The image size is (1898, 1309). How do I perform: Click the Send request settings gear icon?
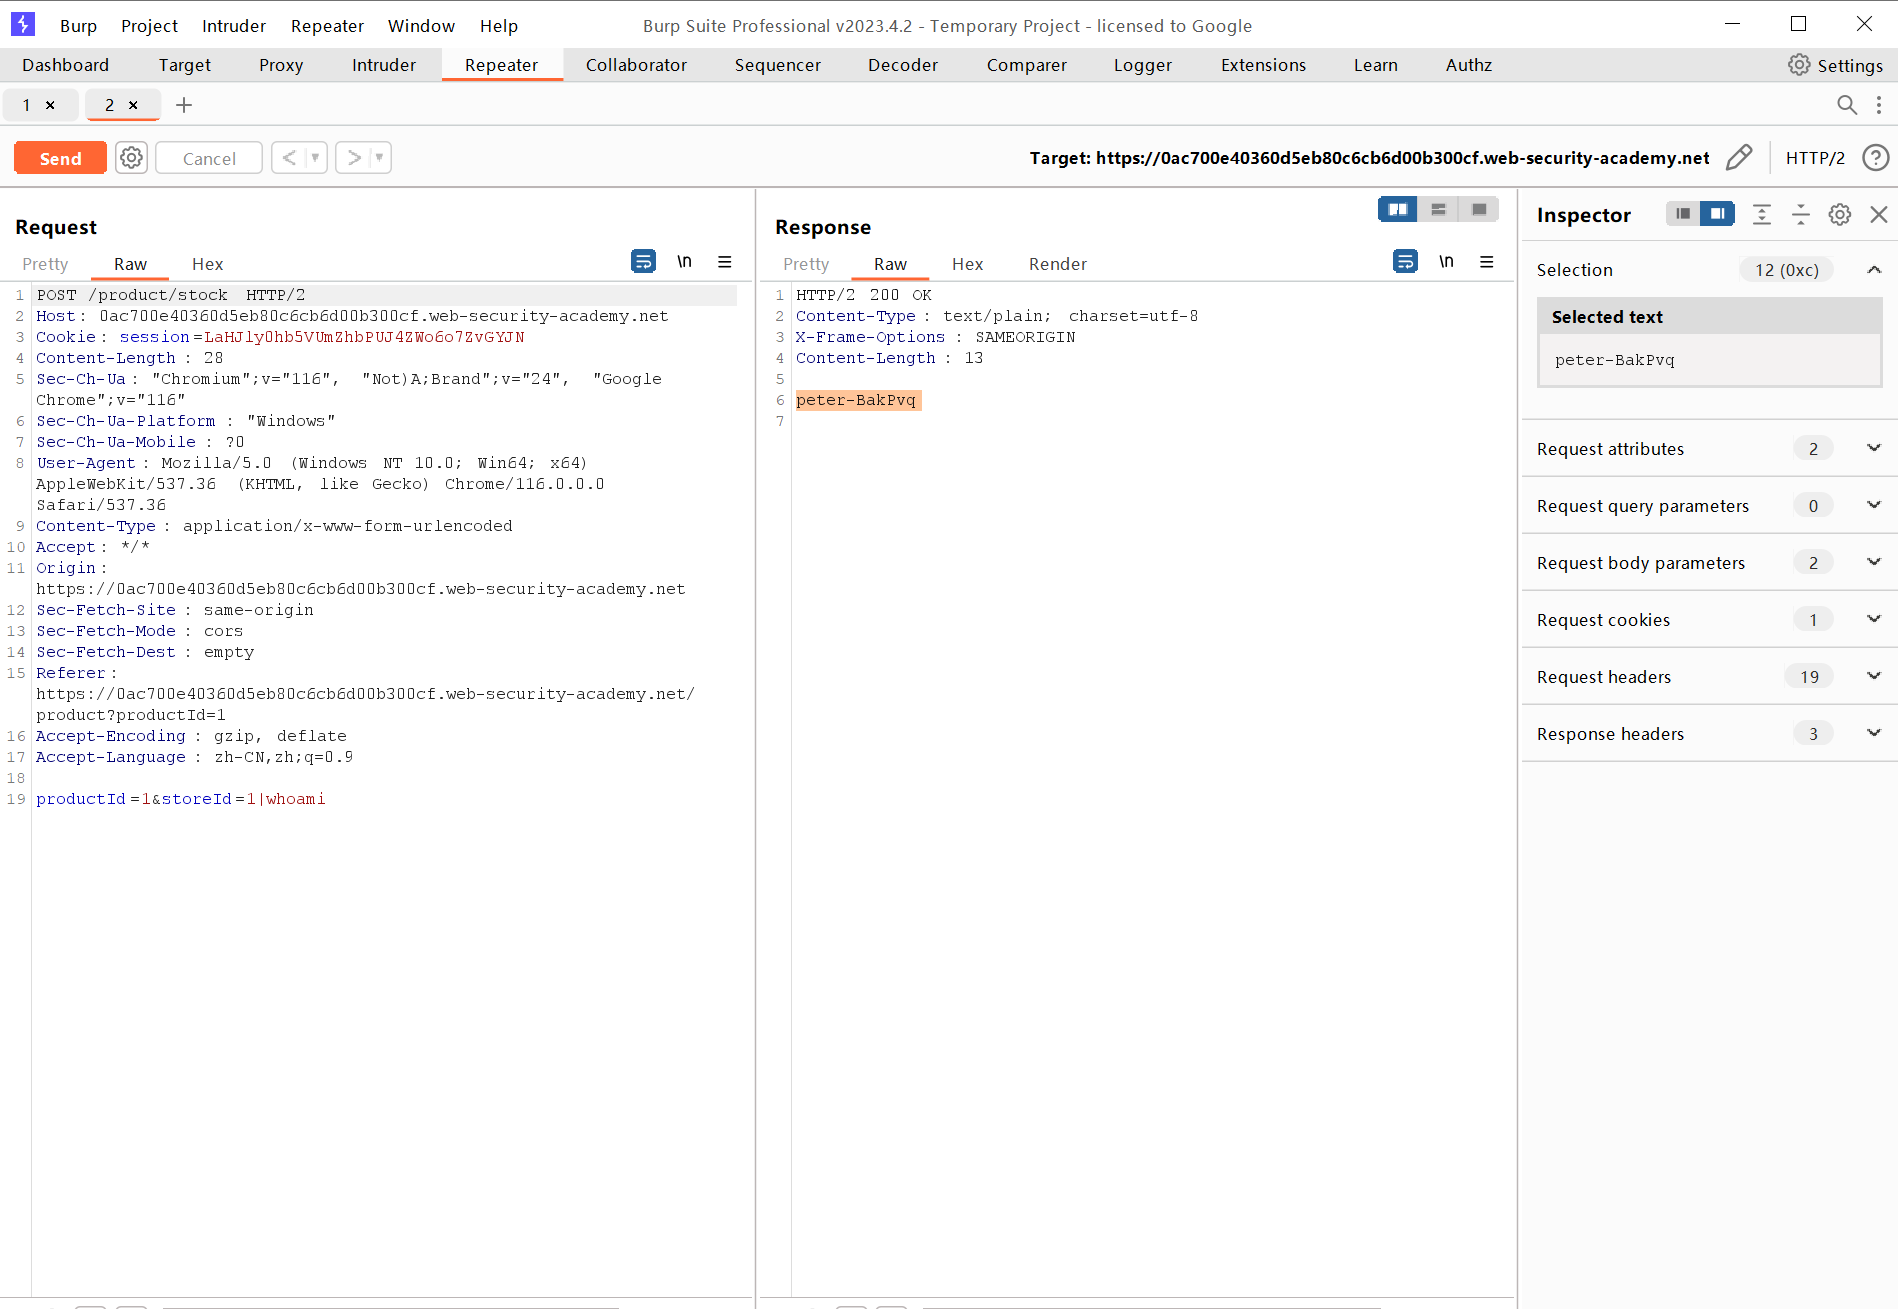tap(131, 158)
